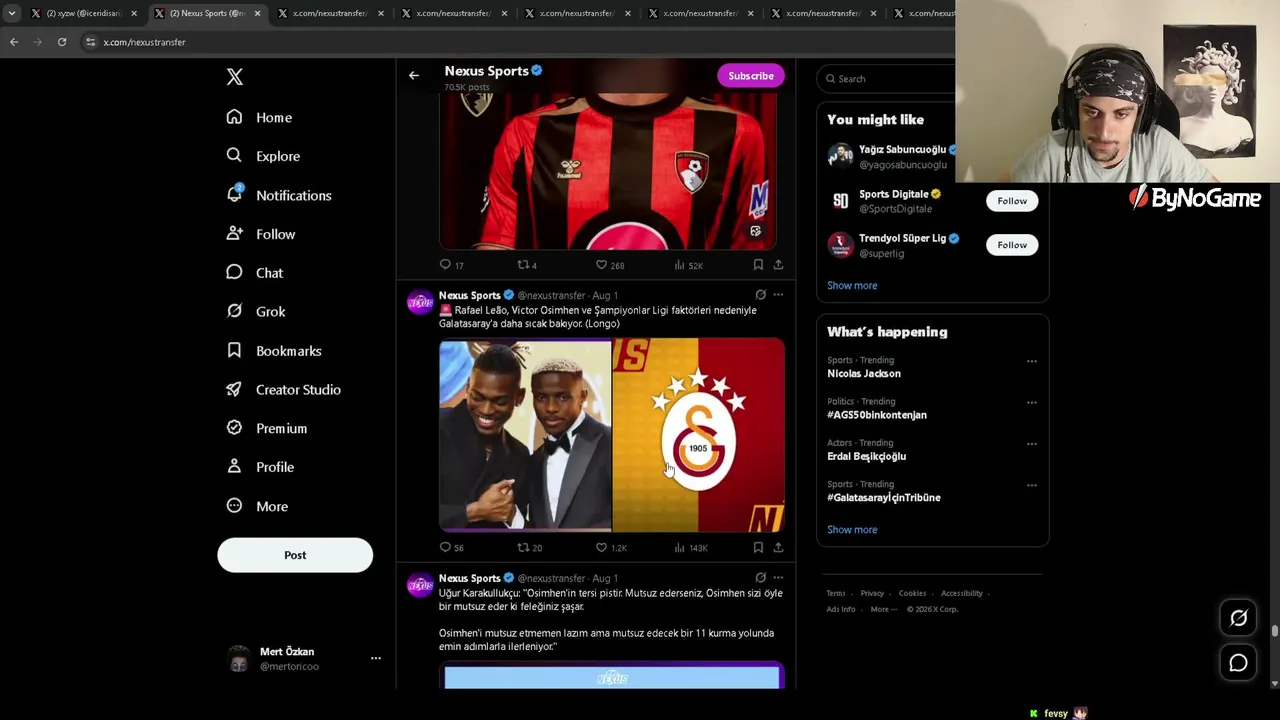Open the floating chat bubble button
The image size is (1280, 720).
point(1238,663)
